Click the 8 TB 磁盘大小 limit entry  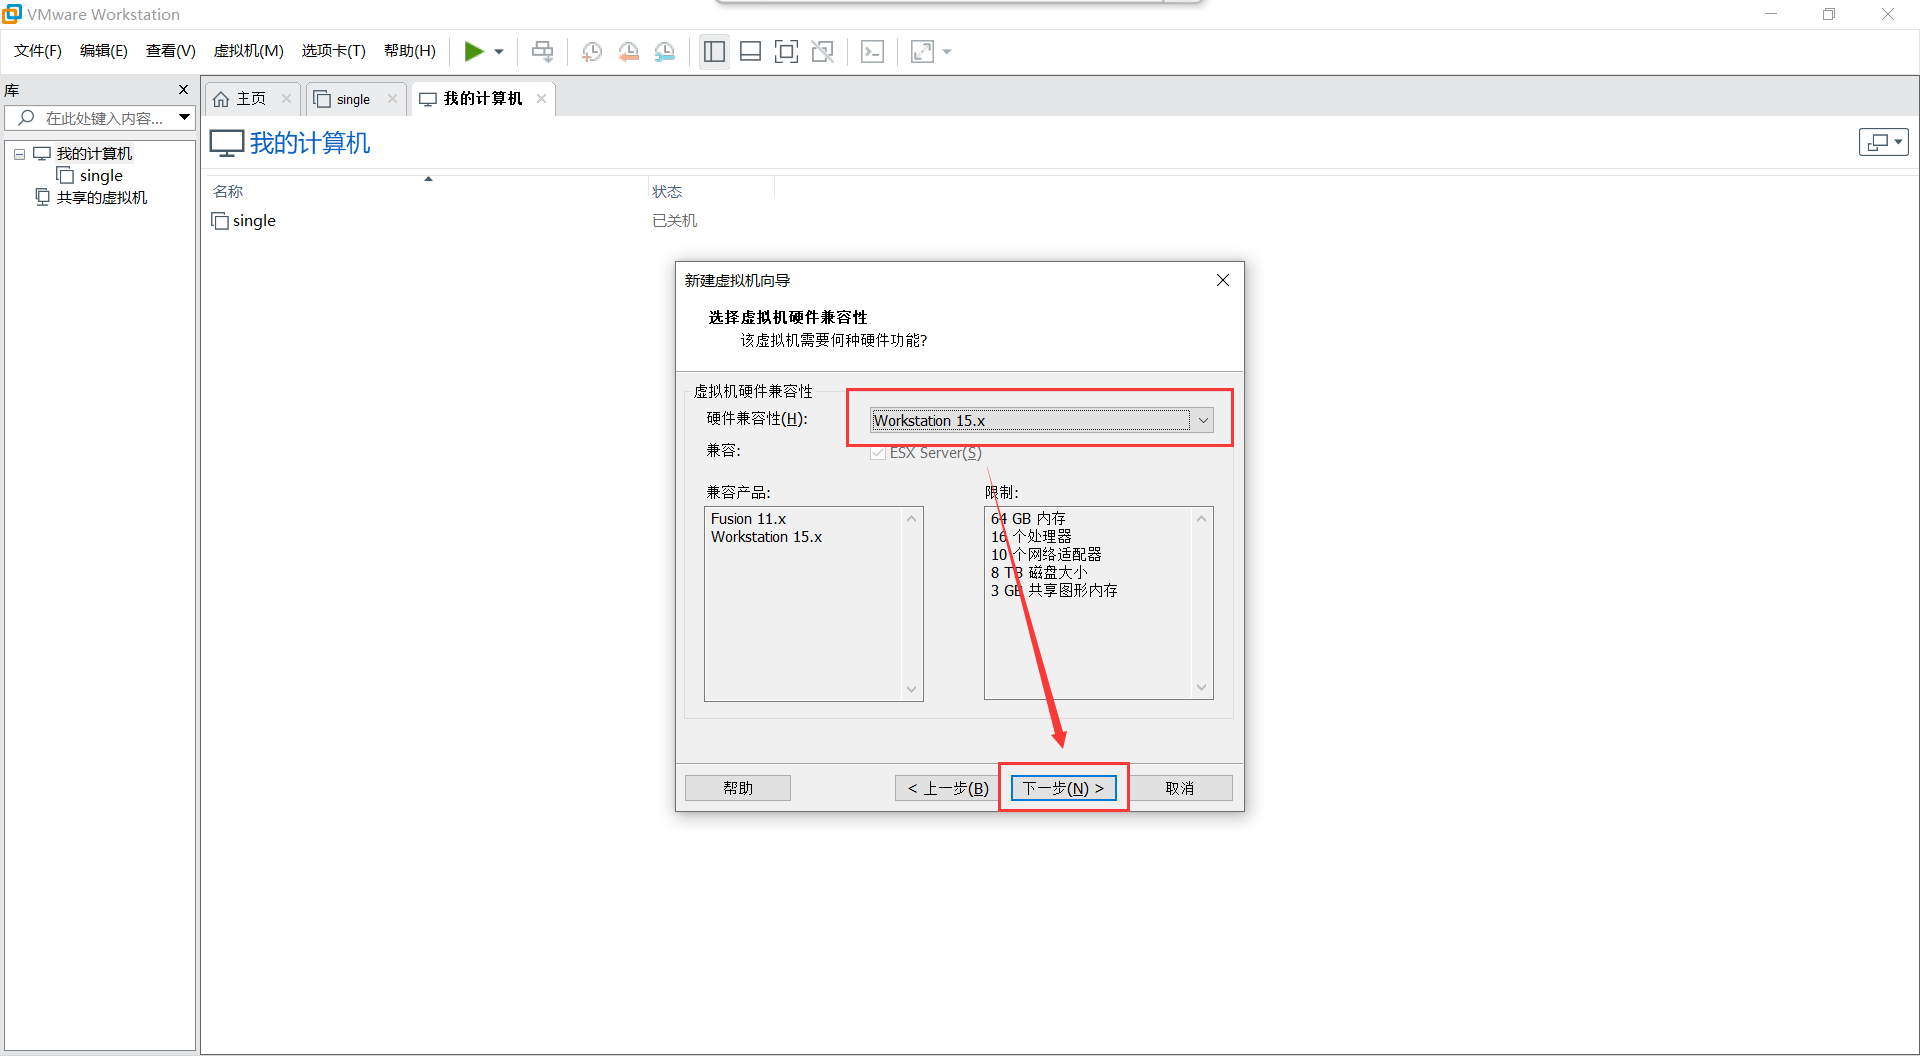click(x=1039, y=573)
